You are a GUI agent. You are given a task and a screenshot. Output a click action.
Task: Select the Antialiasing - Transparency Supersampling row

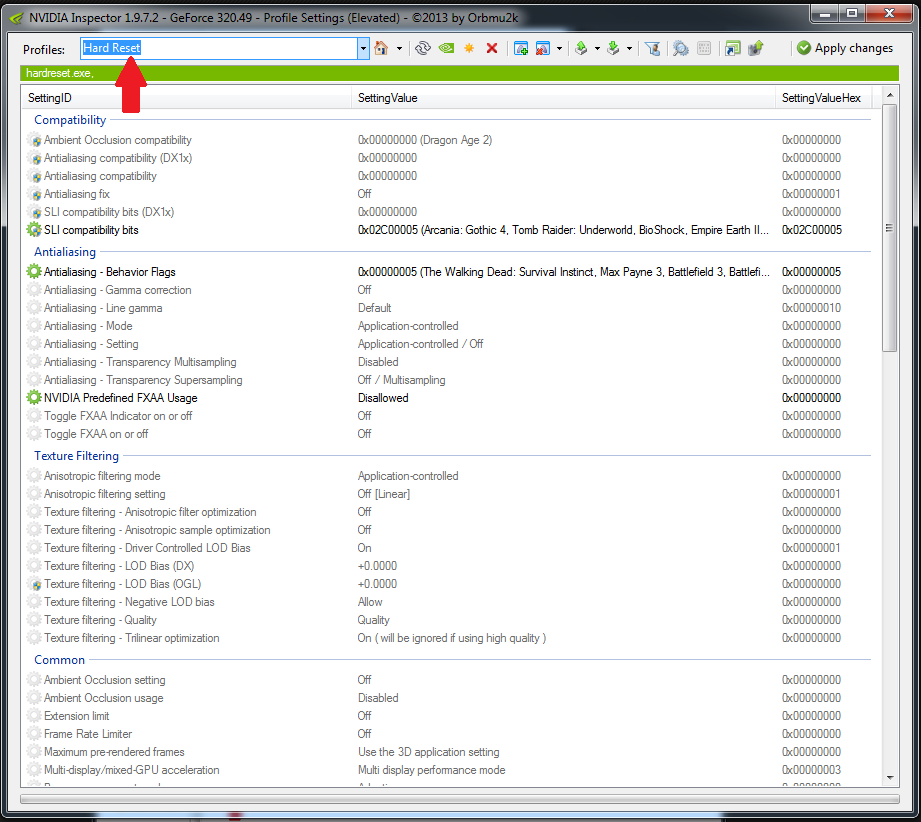(x=451, y=380)
